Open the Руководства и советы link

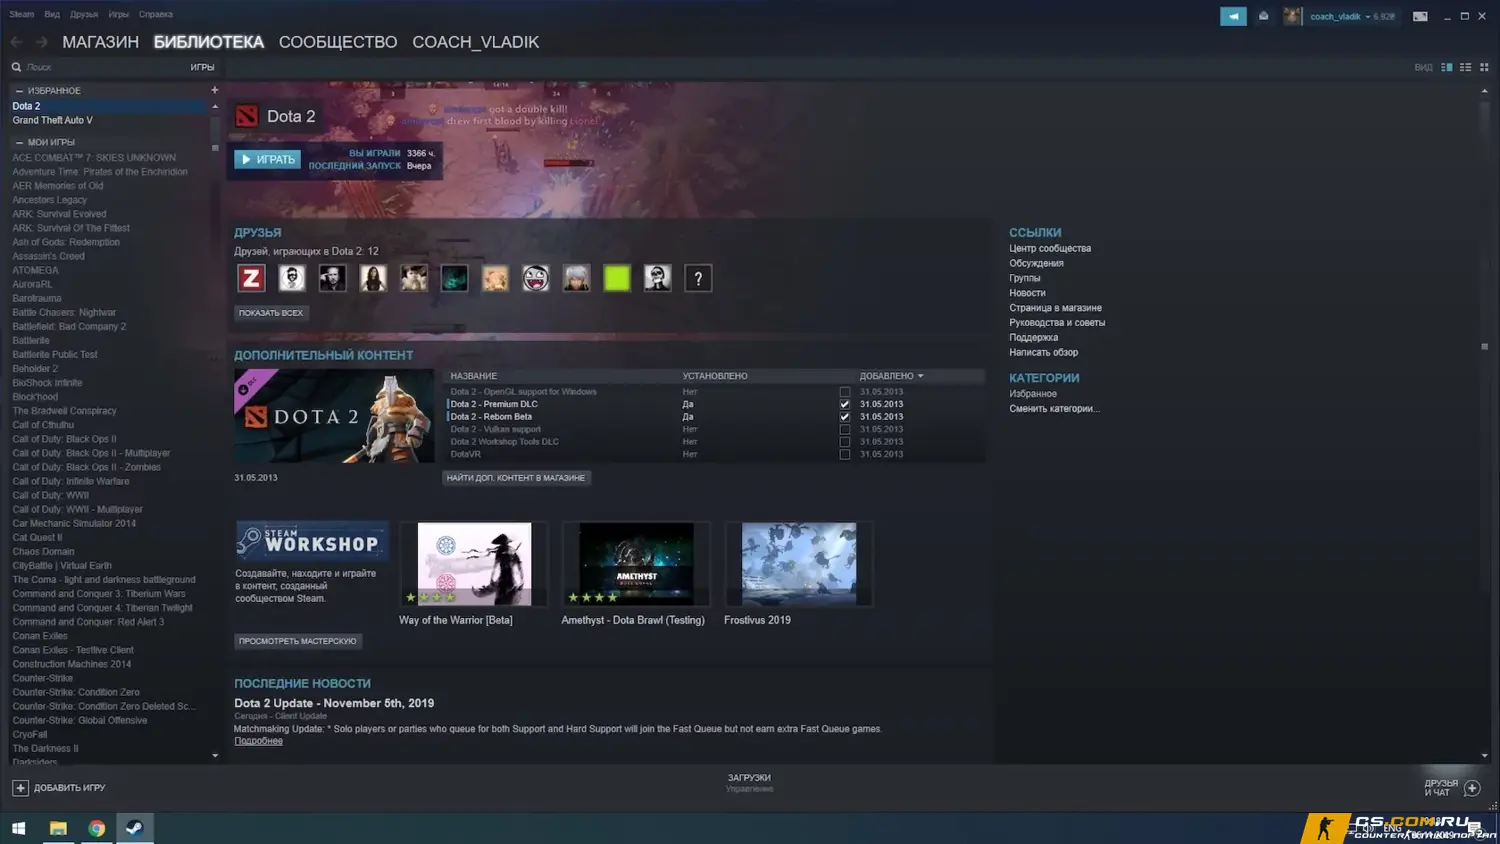click(x=1057, y=323)
